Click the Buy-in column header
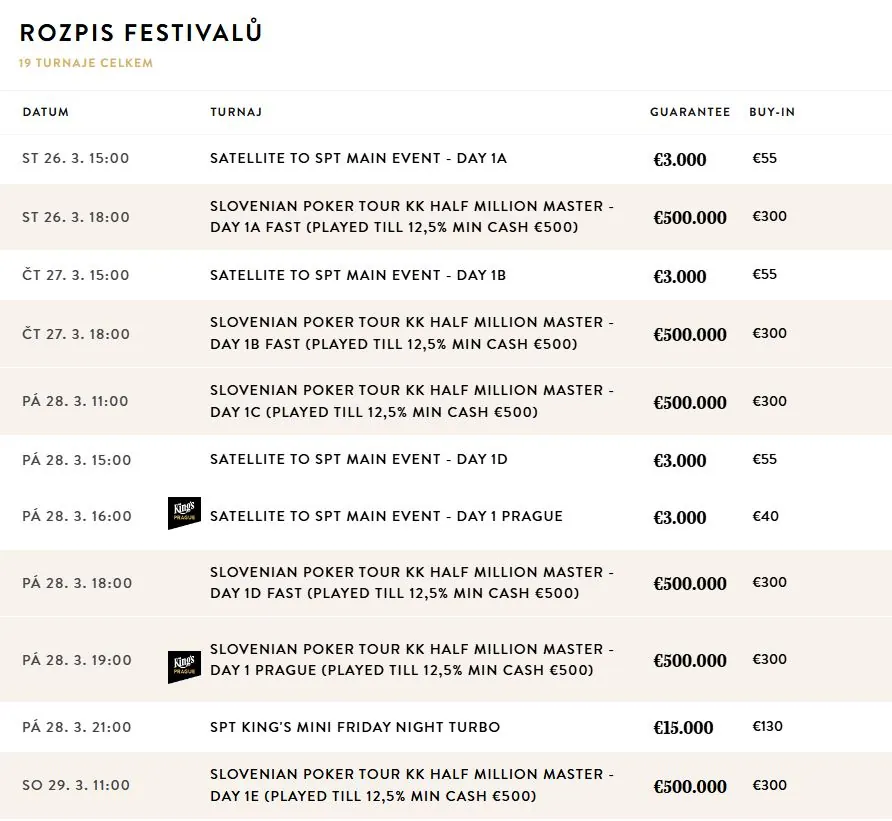 [772, 112]
